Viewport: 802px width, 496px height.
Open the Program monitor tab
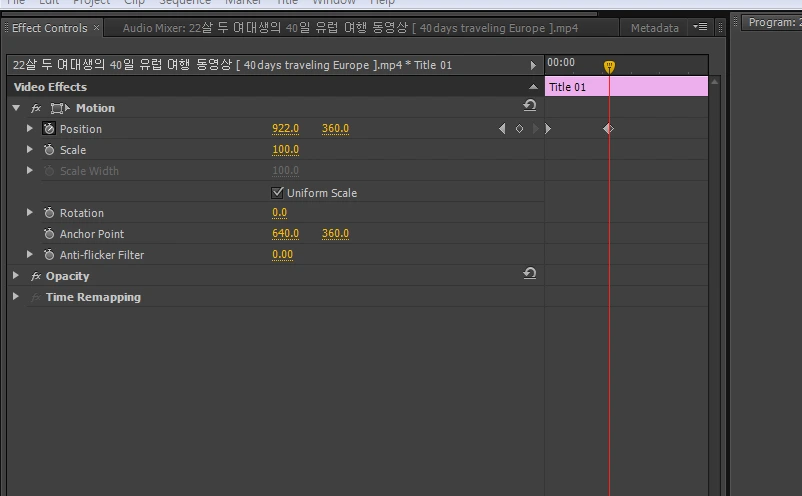(x=772, y=22)
